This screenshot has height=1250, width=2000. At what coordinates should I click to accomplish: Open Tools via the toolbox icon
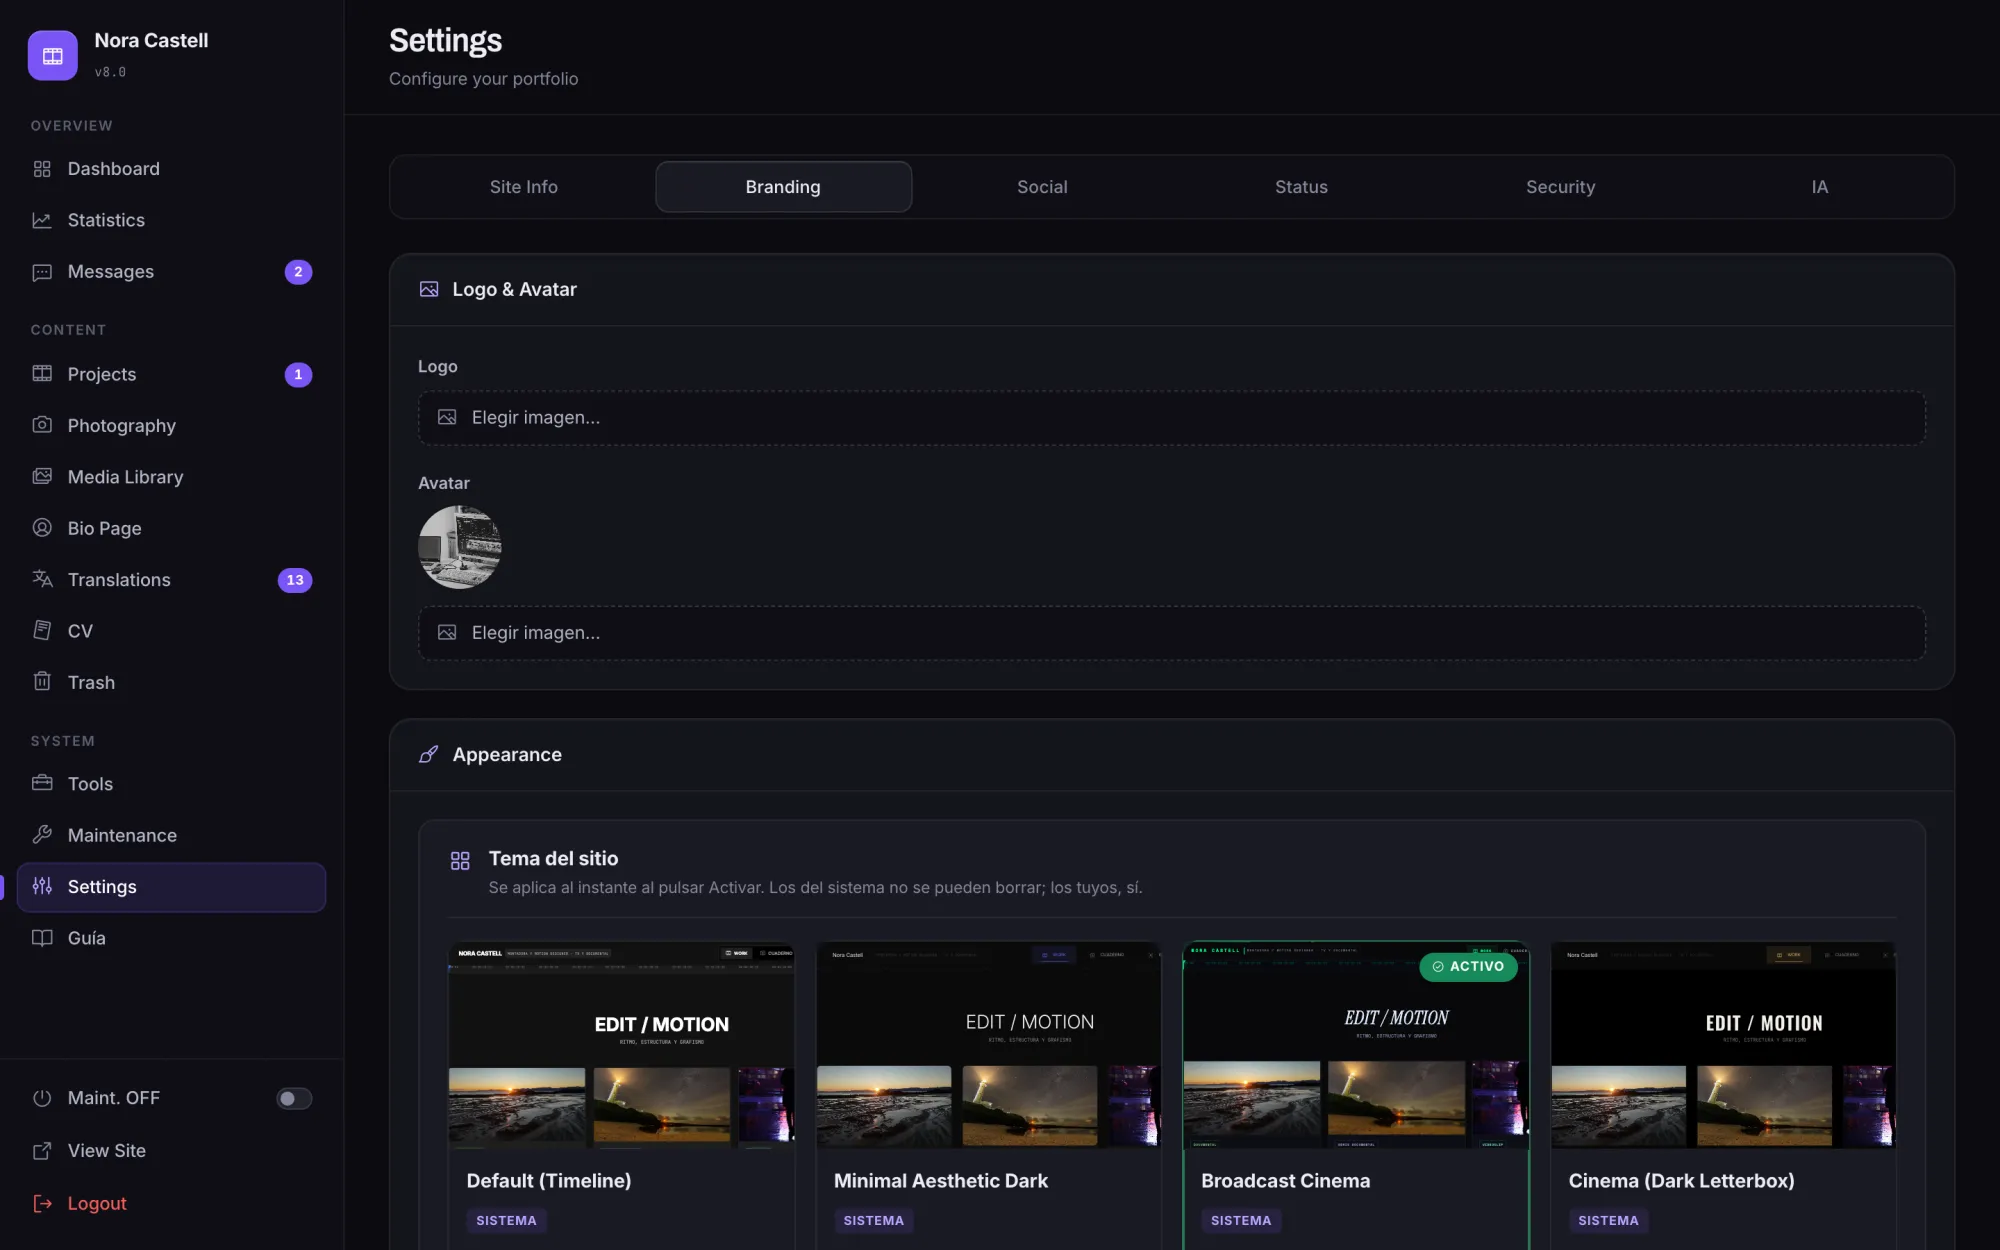tap(42, 783)
